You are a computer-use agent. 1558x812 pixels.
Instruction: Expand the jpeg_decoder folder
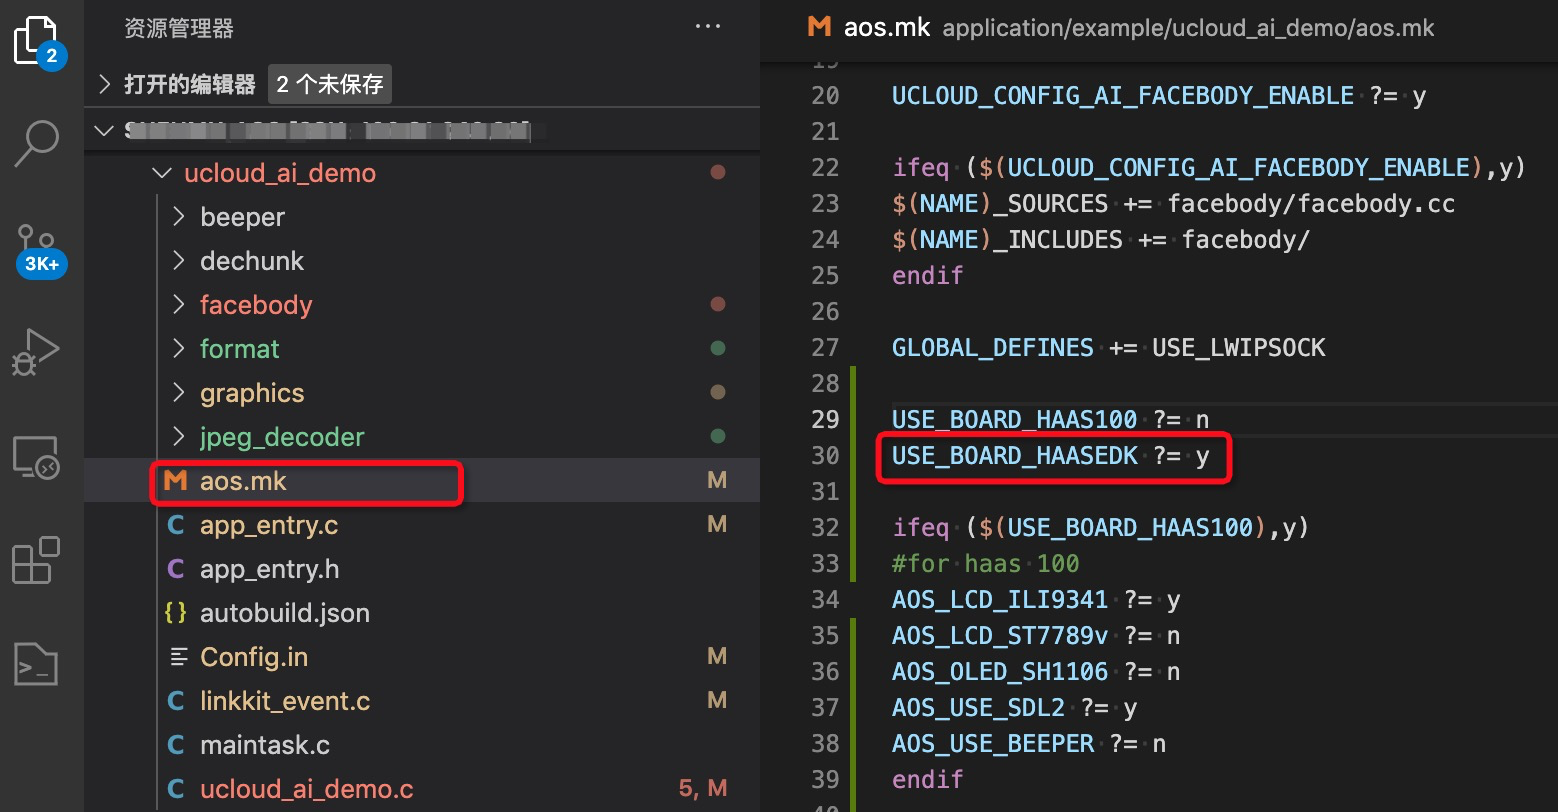point(179,437)
